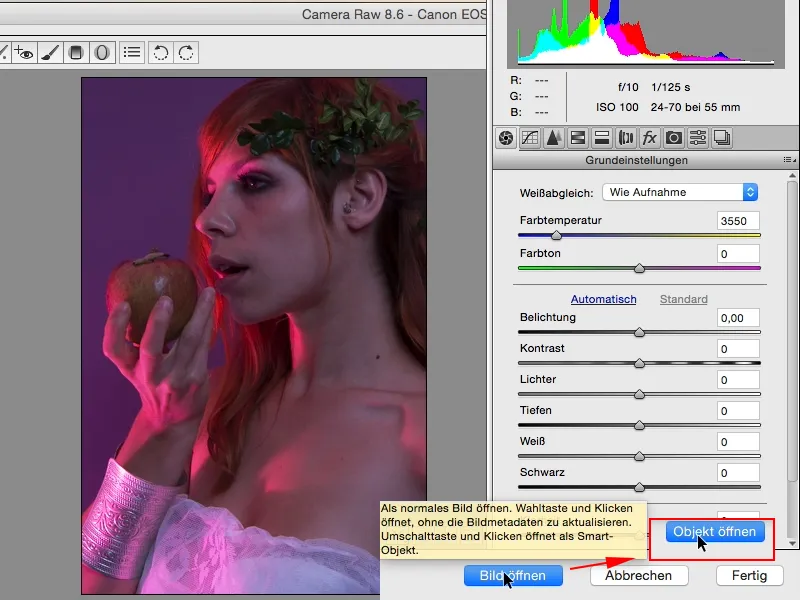Click the Tiefen value field

pos(738,411)
